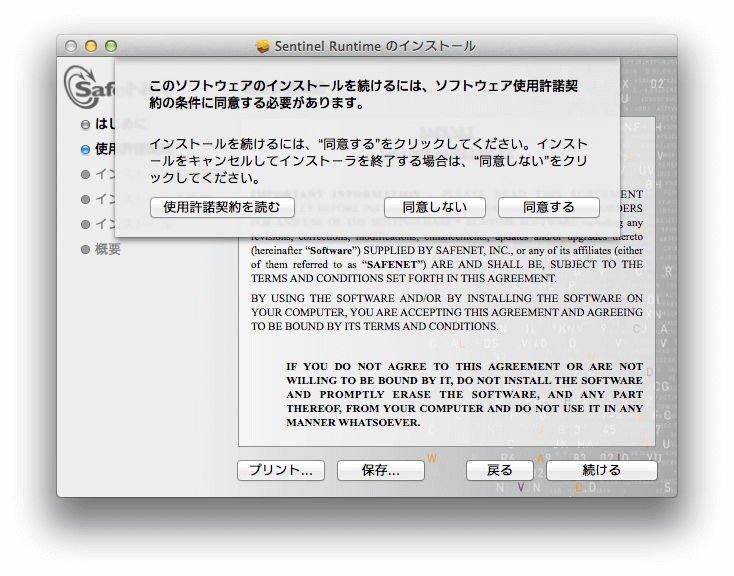Click the "このソフトウェアのインストールを続けるには" heading in the sheet
Screen dimensions: 734x576
pyautogui.click(x=363, y=94)
